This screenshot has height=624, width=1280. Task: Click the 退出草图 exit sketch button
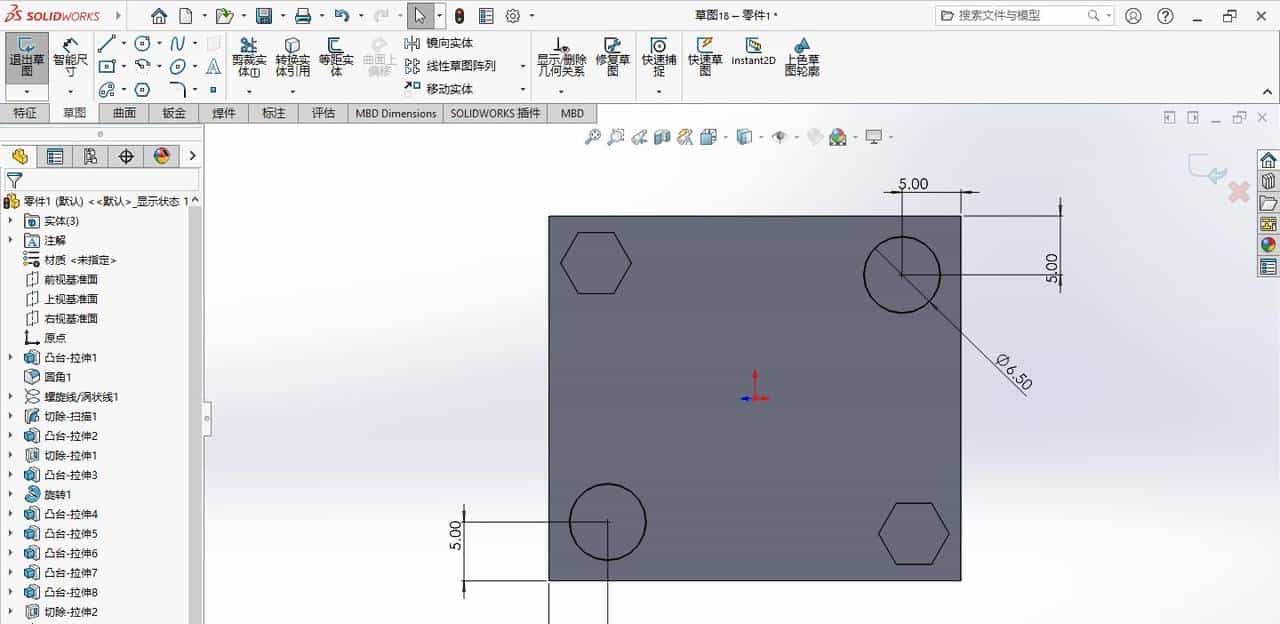tap(26, 56)
